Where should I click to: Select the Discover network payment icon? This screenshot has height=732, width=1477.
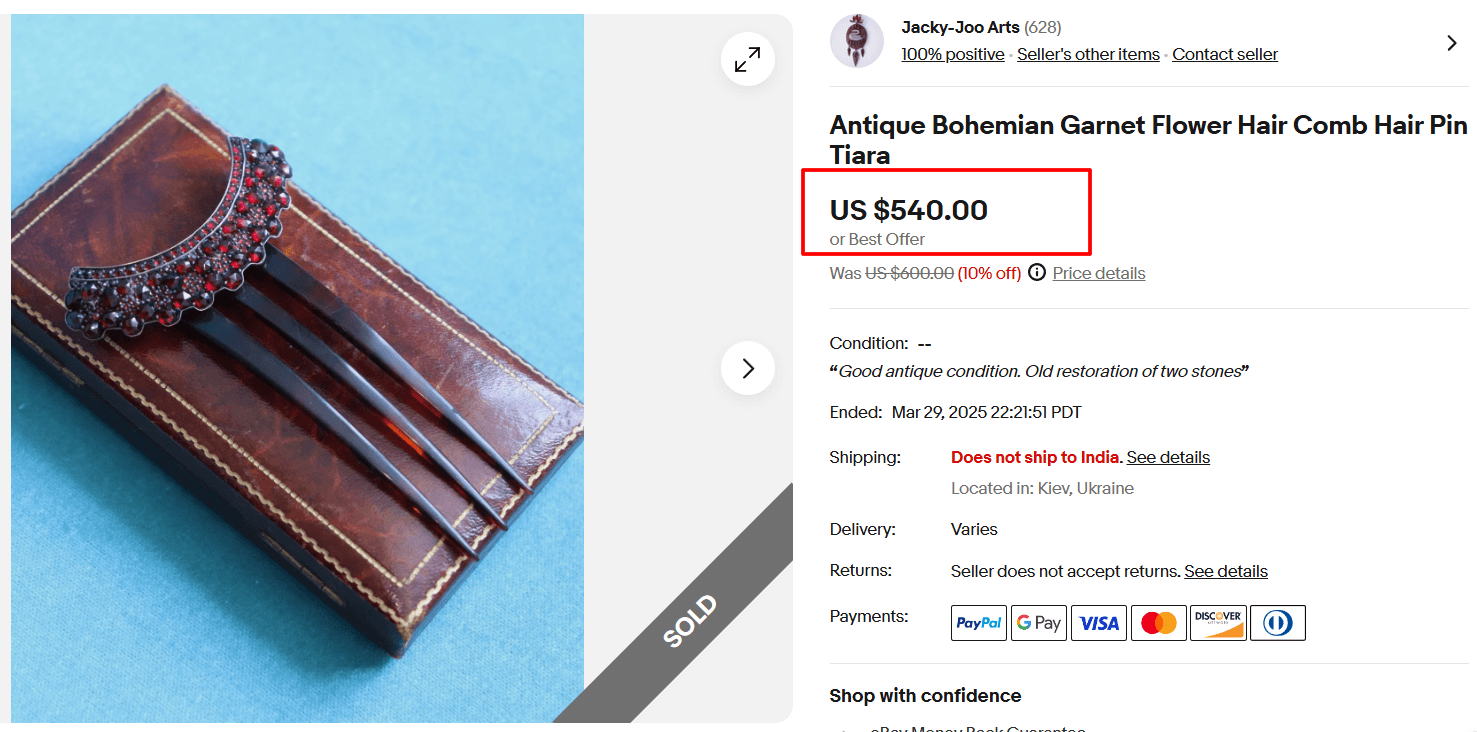tap(1217, 622)
